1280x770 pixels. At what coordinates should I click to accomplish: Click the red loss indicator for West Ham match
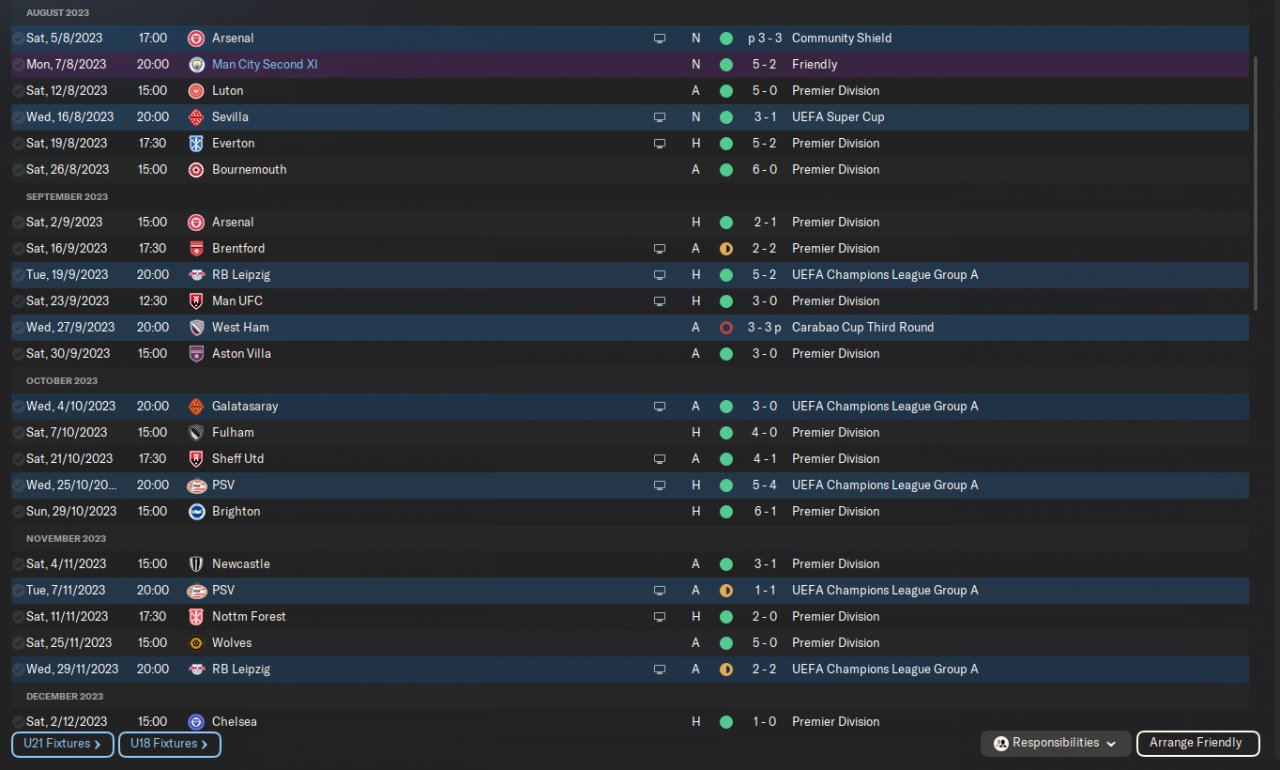(726, 328)
